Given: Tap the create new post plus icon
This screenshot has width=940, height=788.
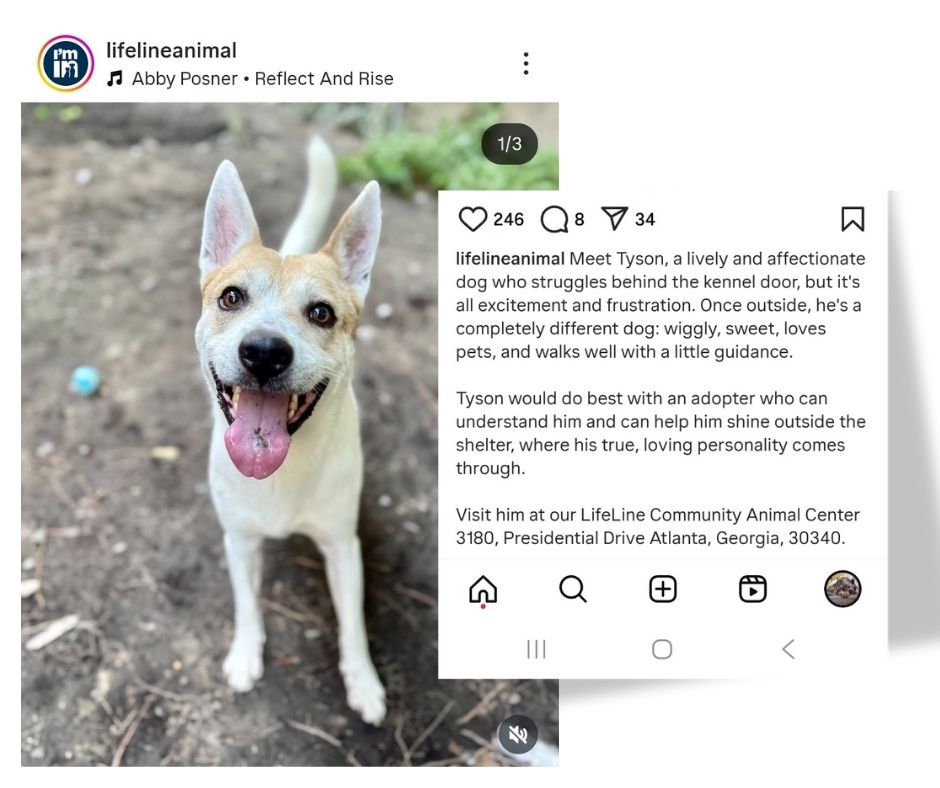Looking at the screenshot, I should [x=662, y=589].
